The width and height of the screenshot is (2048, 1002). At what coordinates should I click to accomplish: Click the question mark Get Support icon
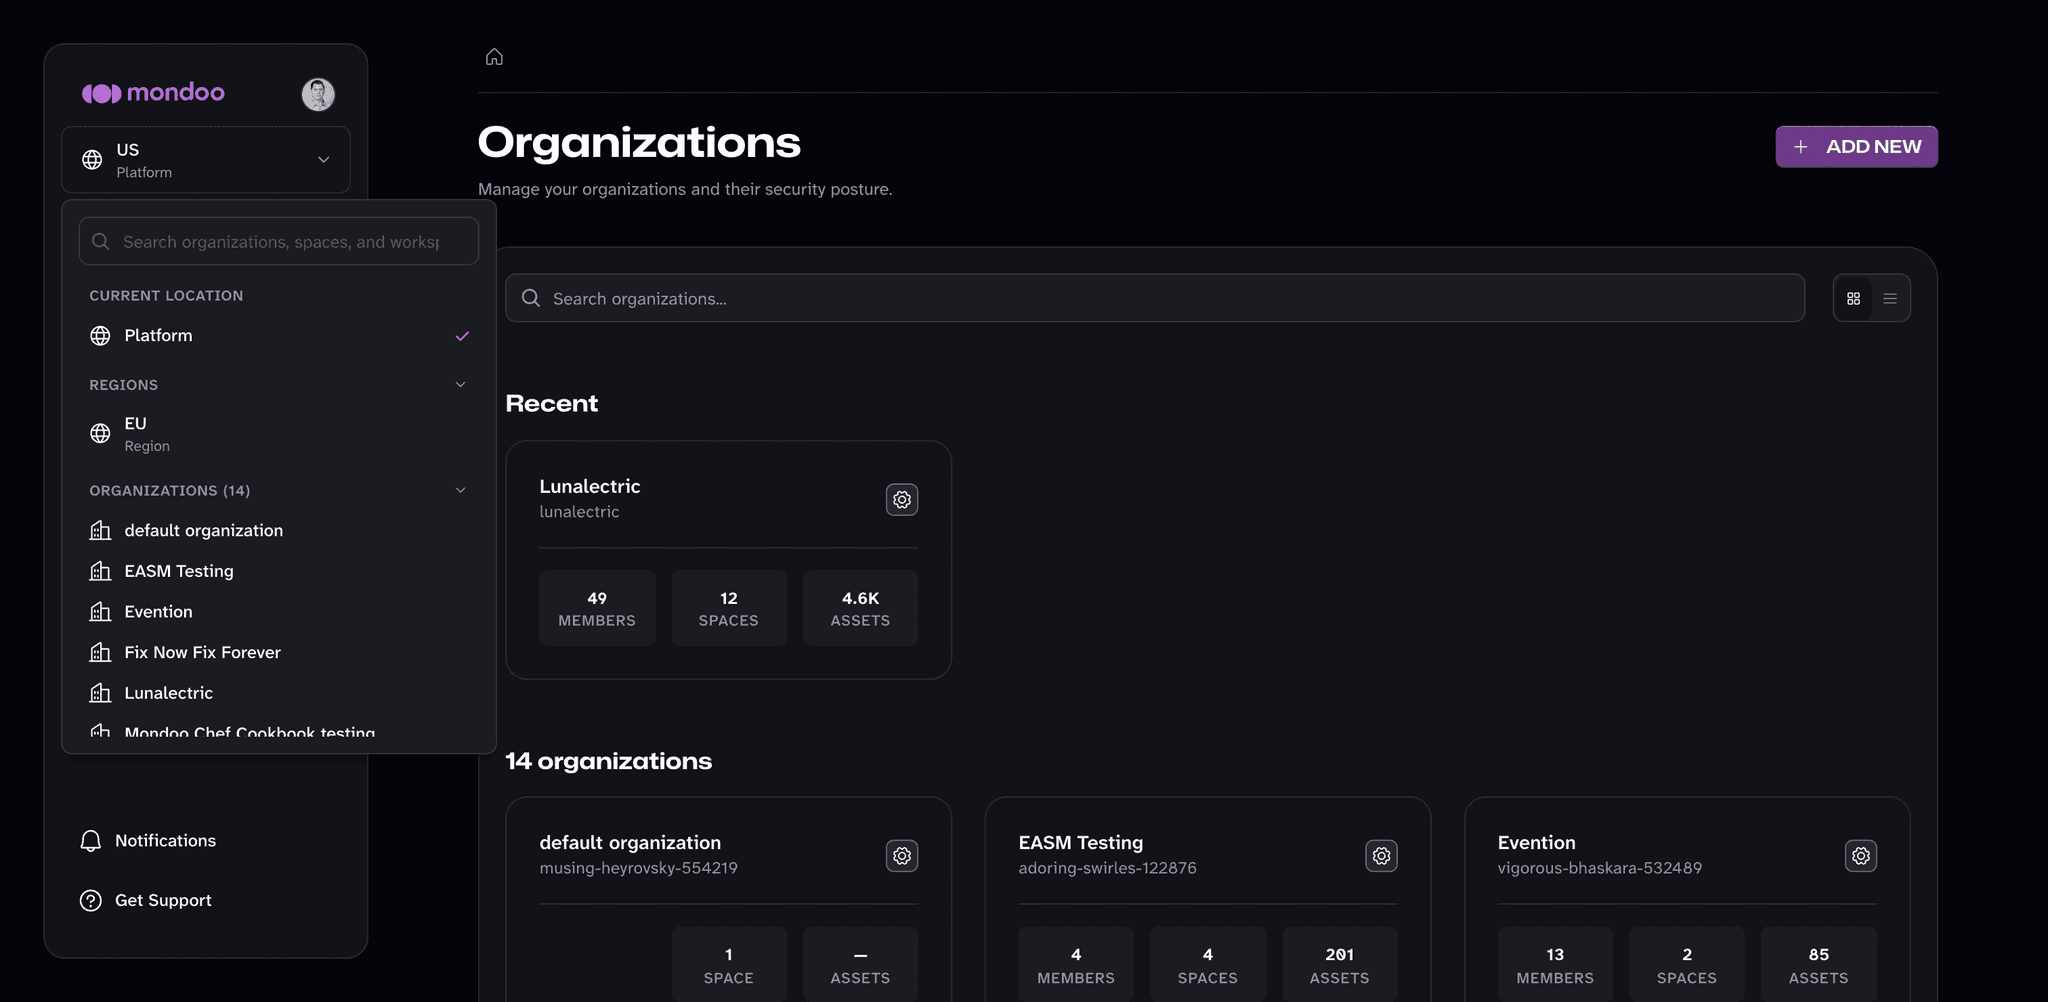(x=91, y=900)
